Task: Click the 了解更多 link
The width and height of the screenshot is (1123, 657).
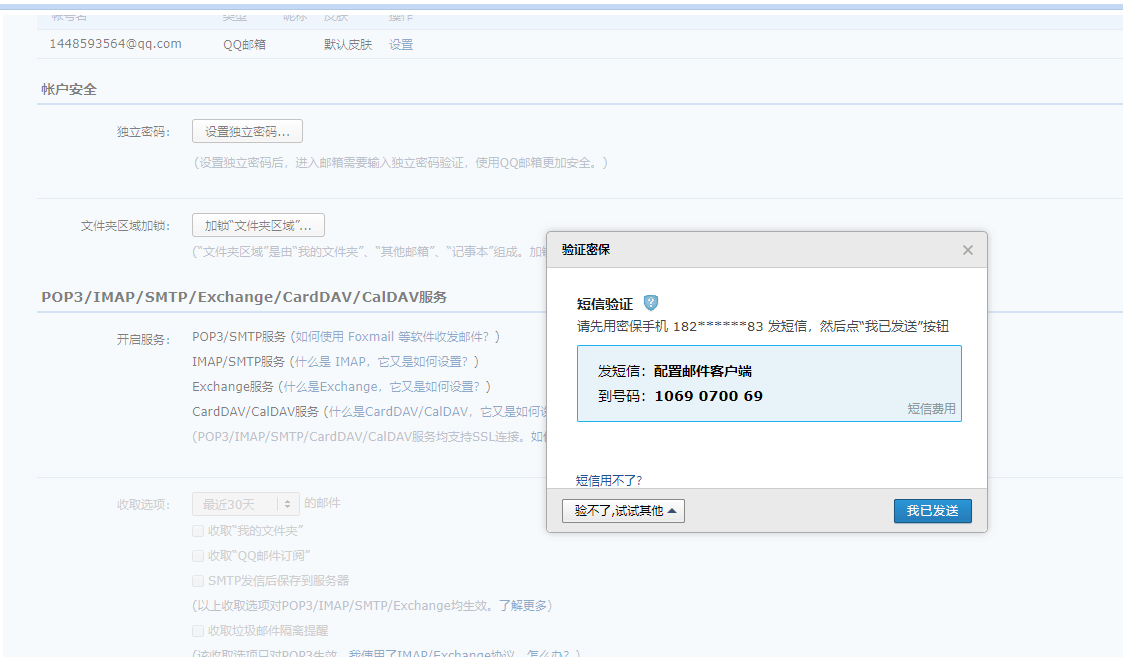Action: (x=524, y=605)
